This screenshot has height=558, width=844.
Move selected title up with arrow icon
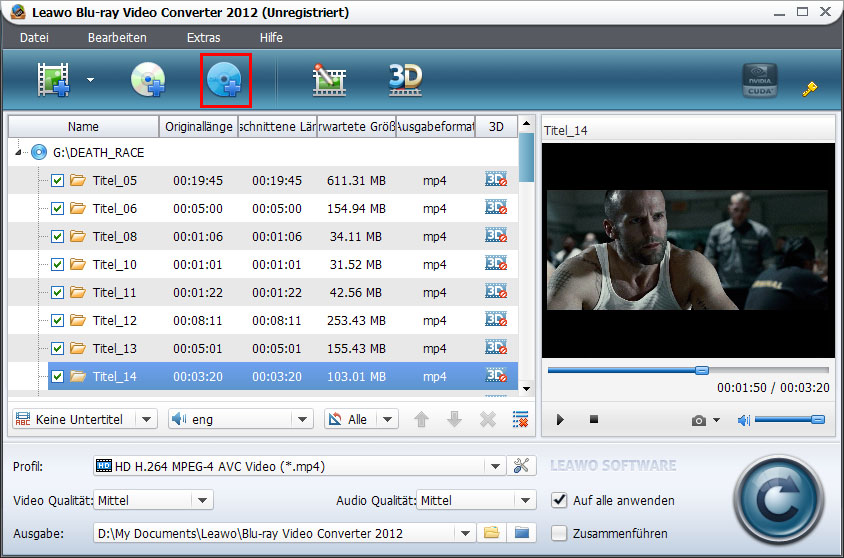(421, 419)
